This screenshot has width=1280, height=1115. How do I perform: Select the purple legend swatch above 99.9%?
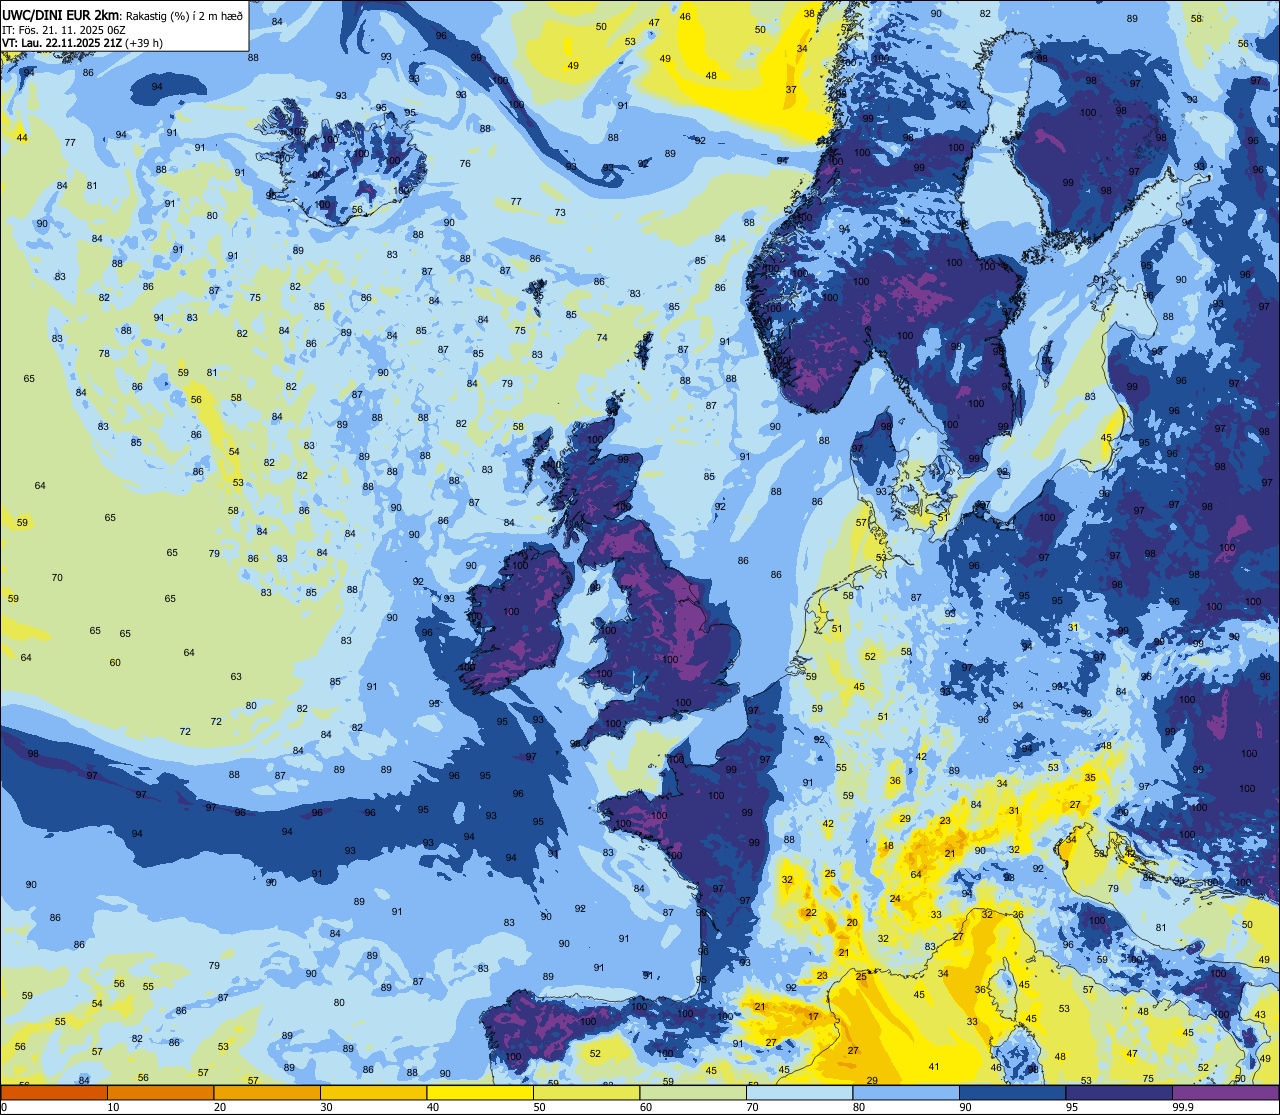1225,1092
